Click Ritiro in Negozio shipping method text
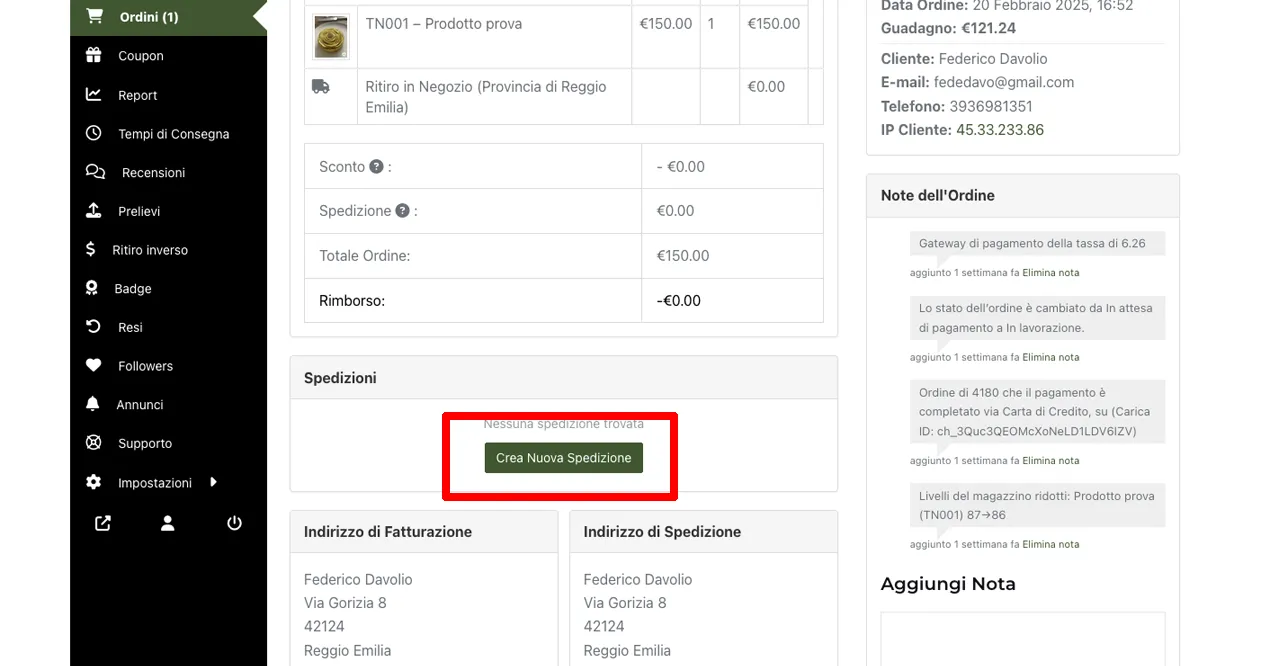 coord(486,96)
